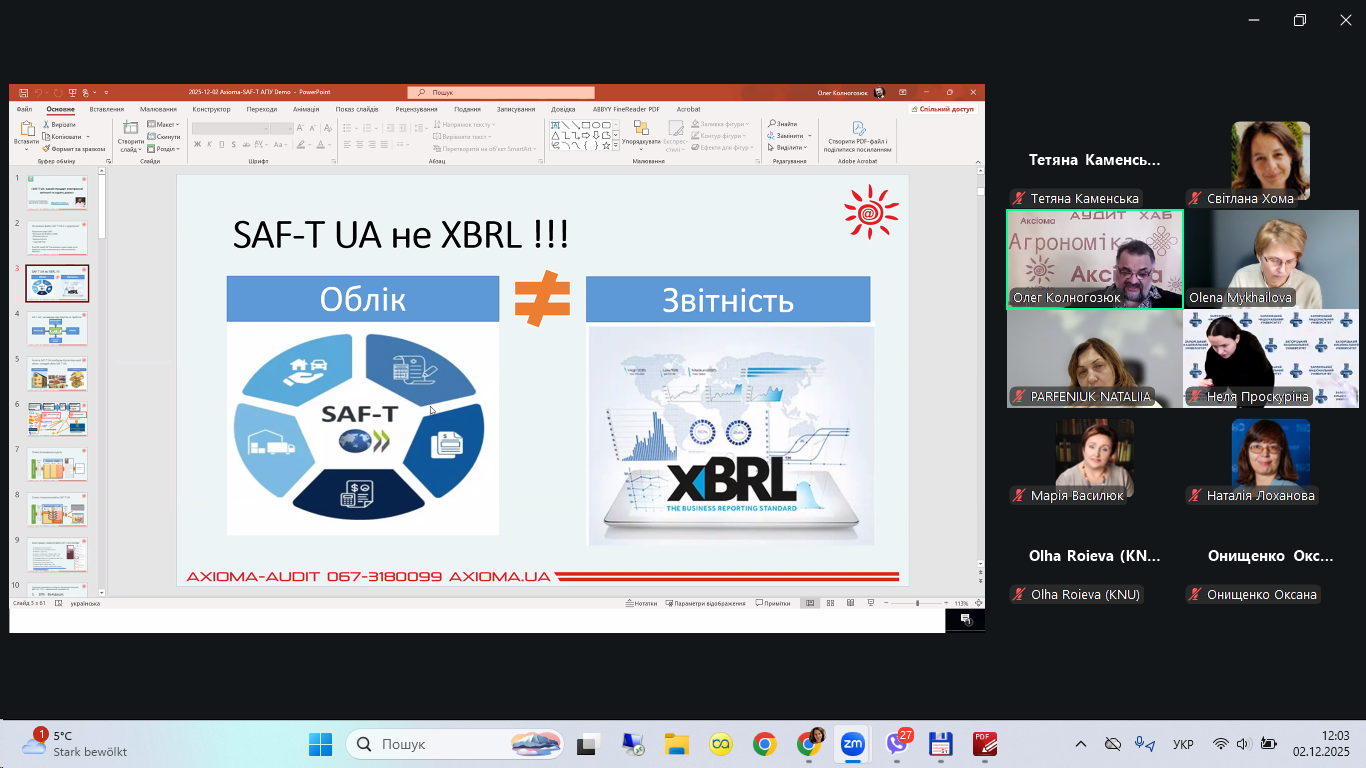Open the Transitions (Переходи) ribbon tab
The image size is (1366, 768).
pos(262,109)
